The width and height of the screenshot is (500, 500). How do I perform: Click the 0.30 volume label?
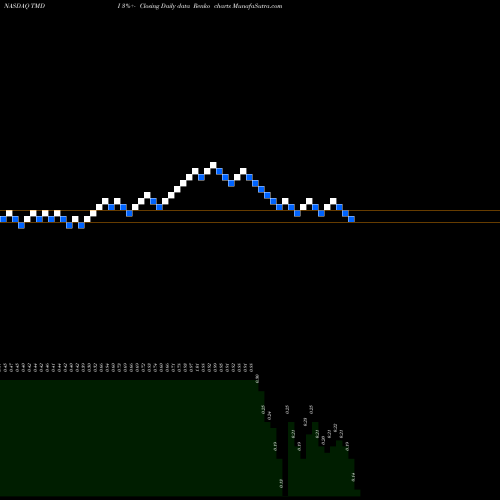[x=257, y=379]
